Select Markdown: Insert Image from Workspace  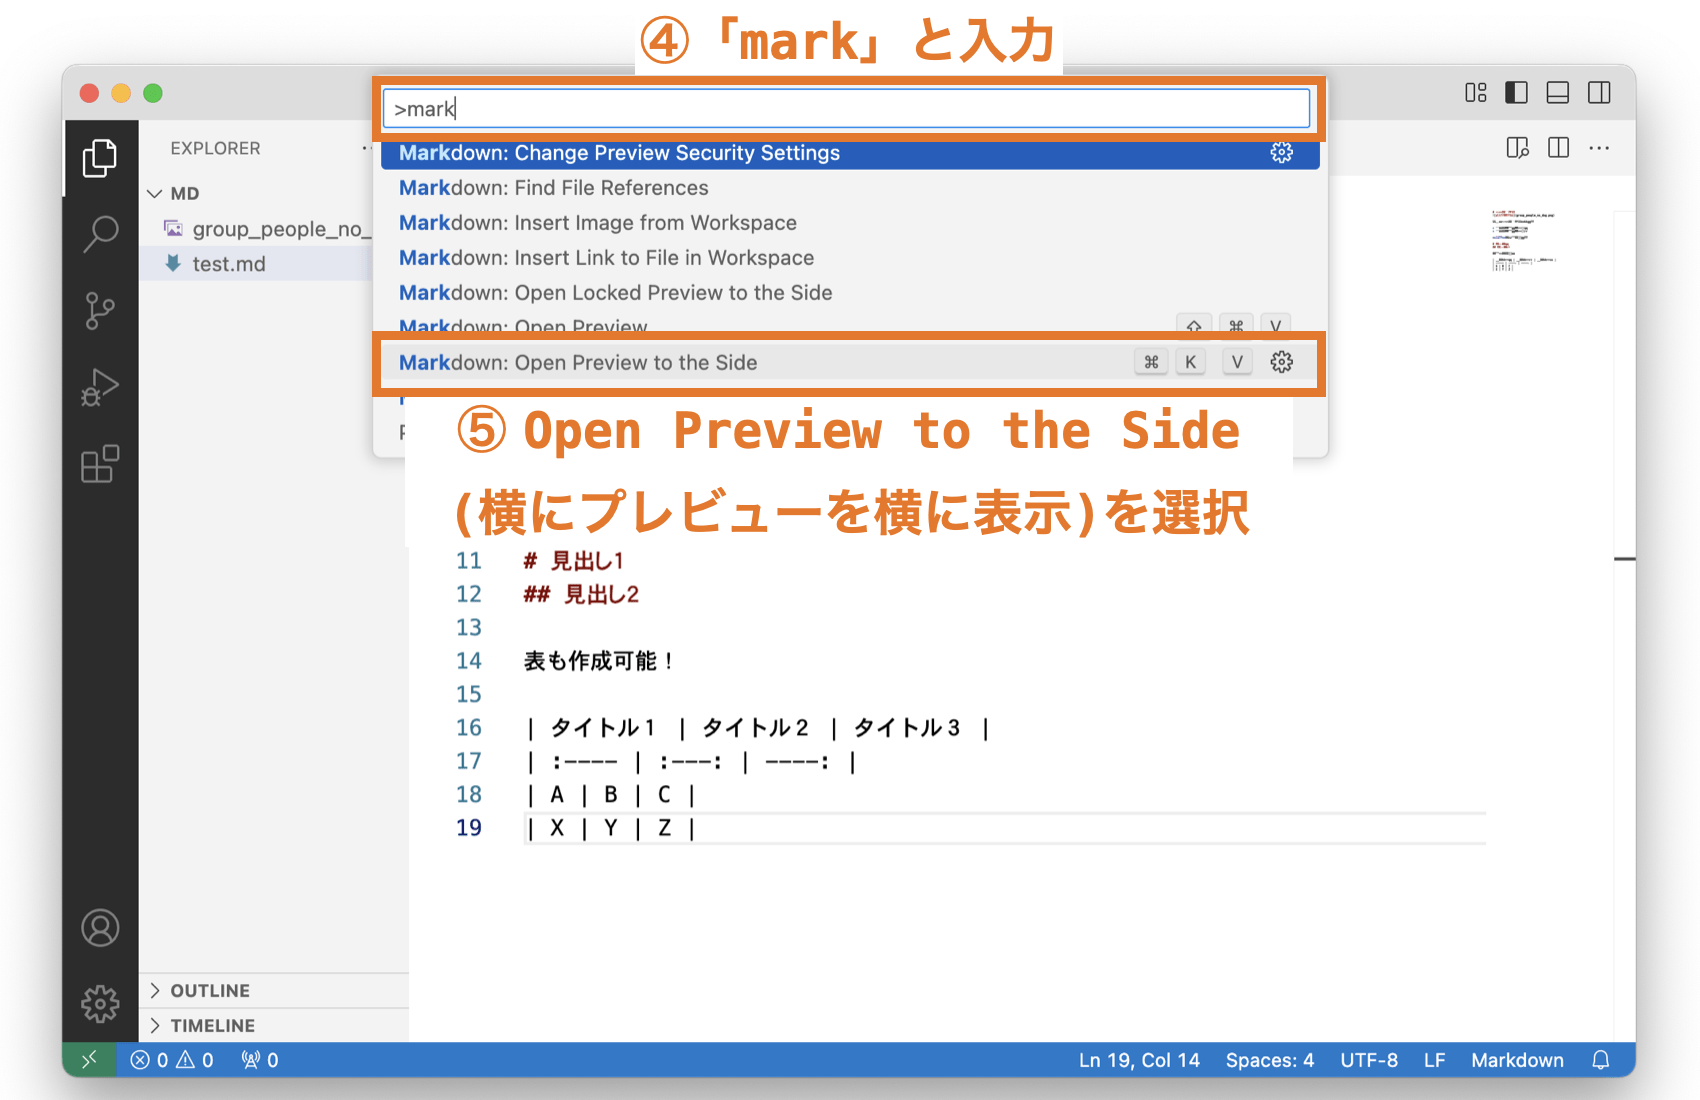click(x=850, y=223)
